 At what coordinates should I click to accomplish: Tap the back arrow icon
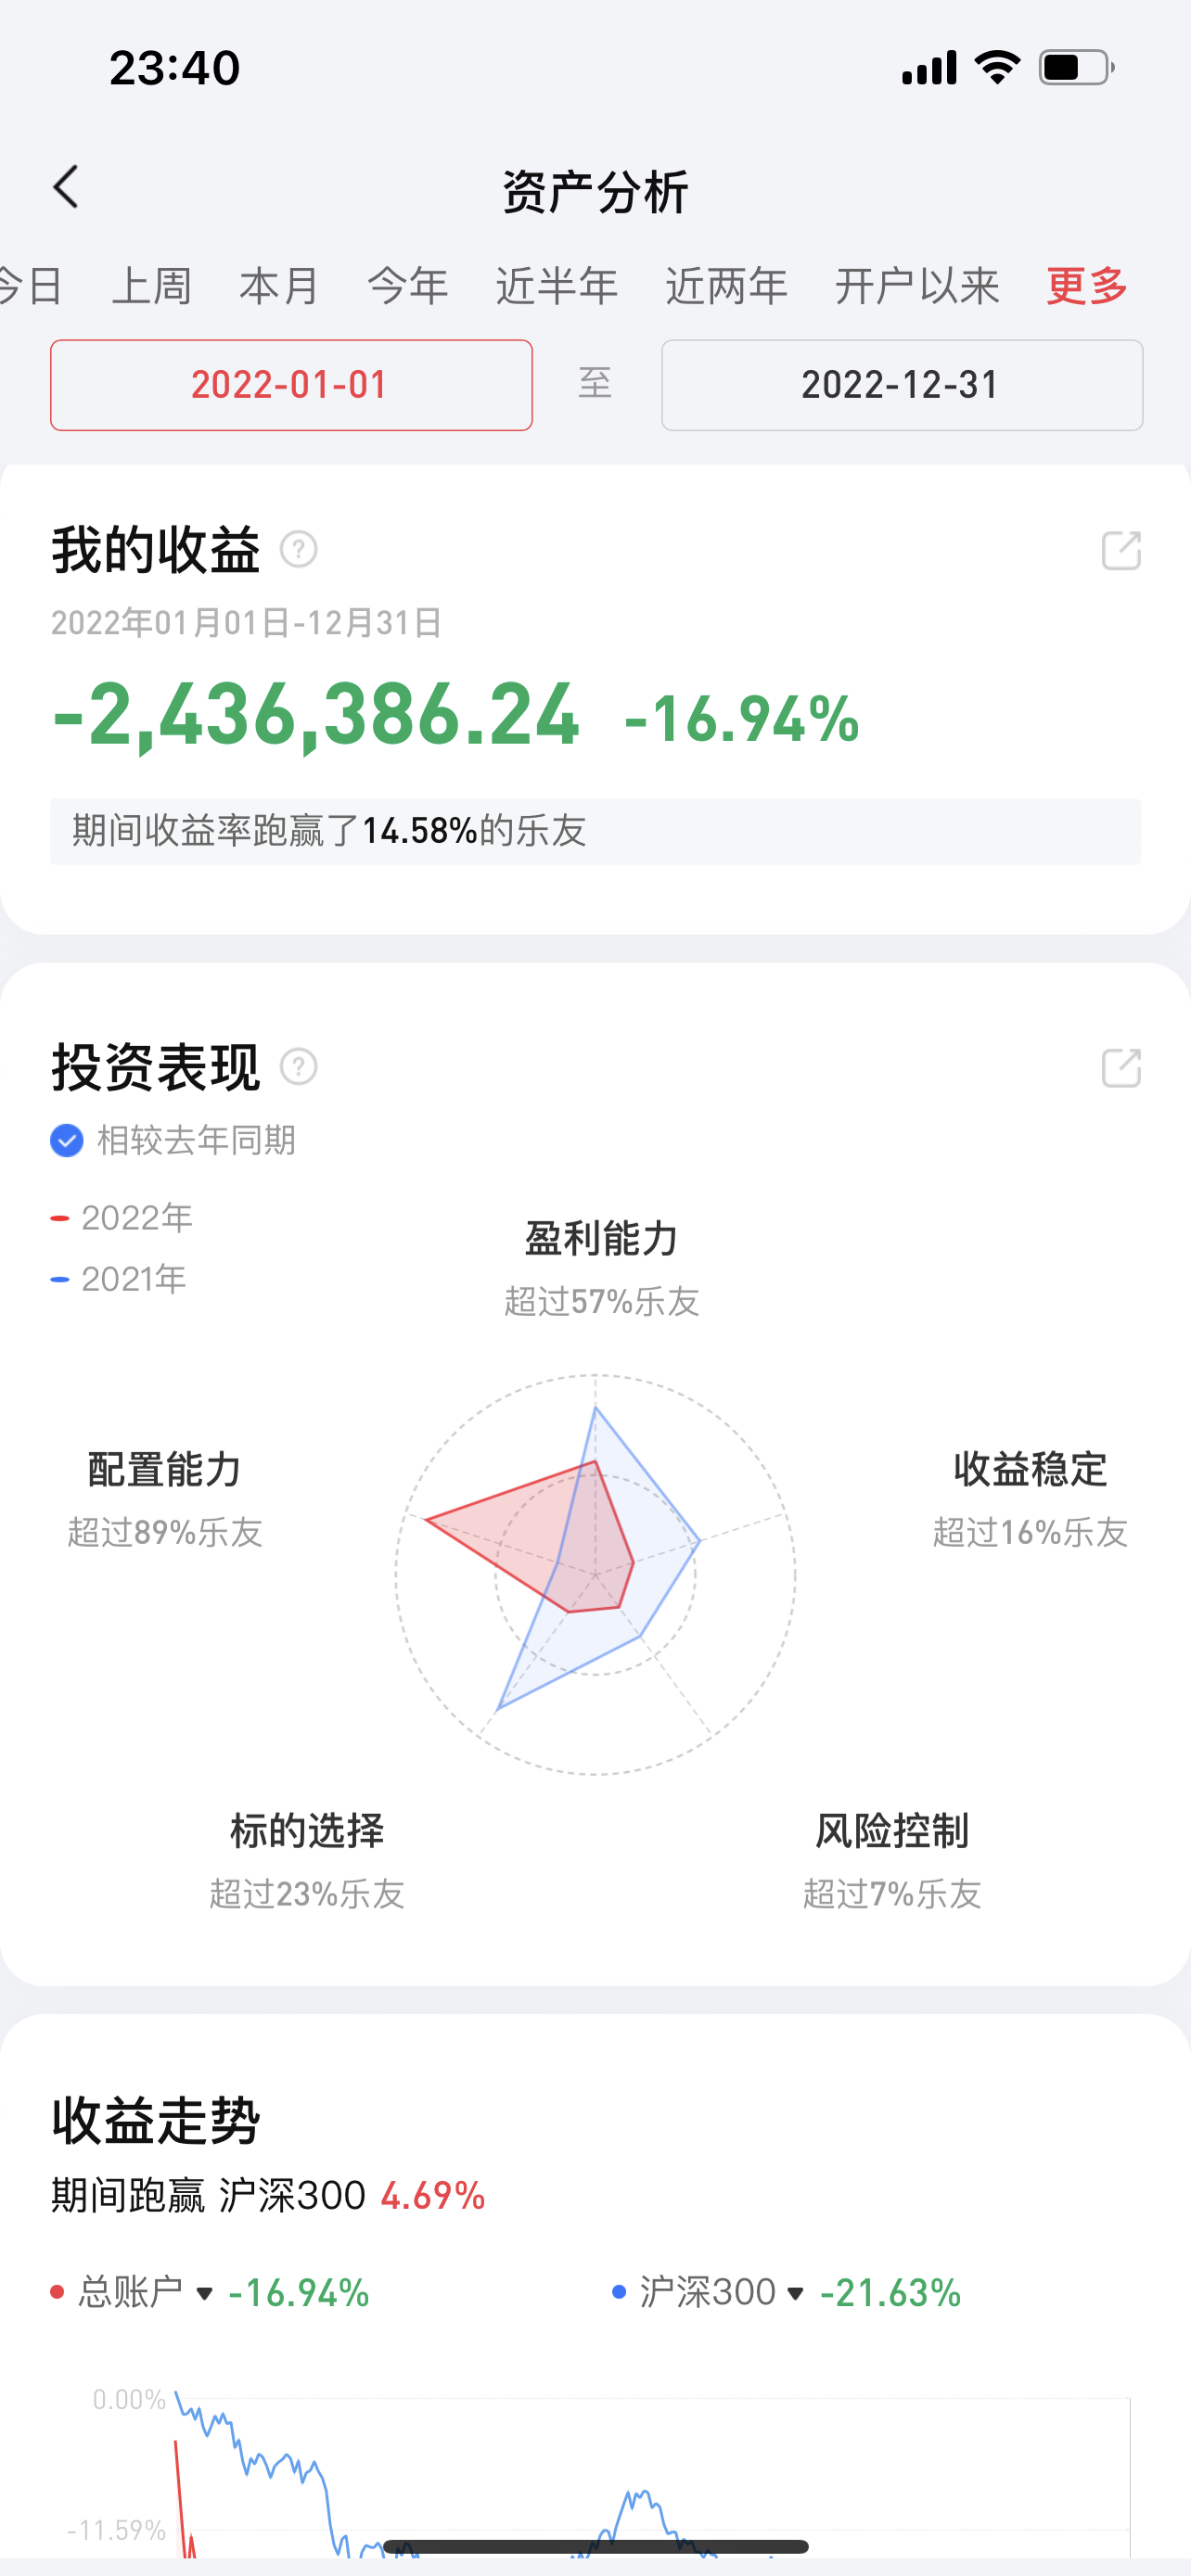pyautogui.click(x=66, y=187)
